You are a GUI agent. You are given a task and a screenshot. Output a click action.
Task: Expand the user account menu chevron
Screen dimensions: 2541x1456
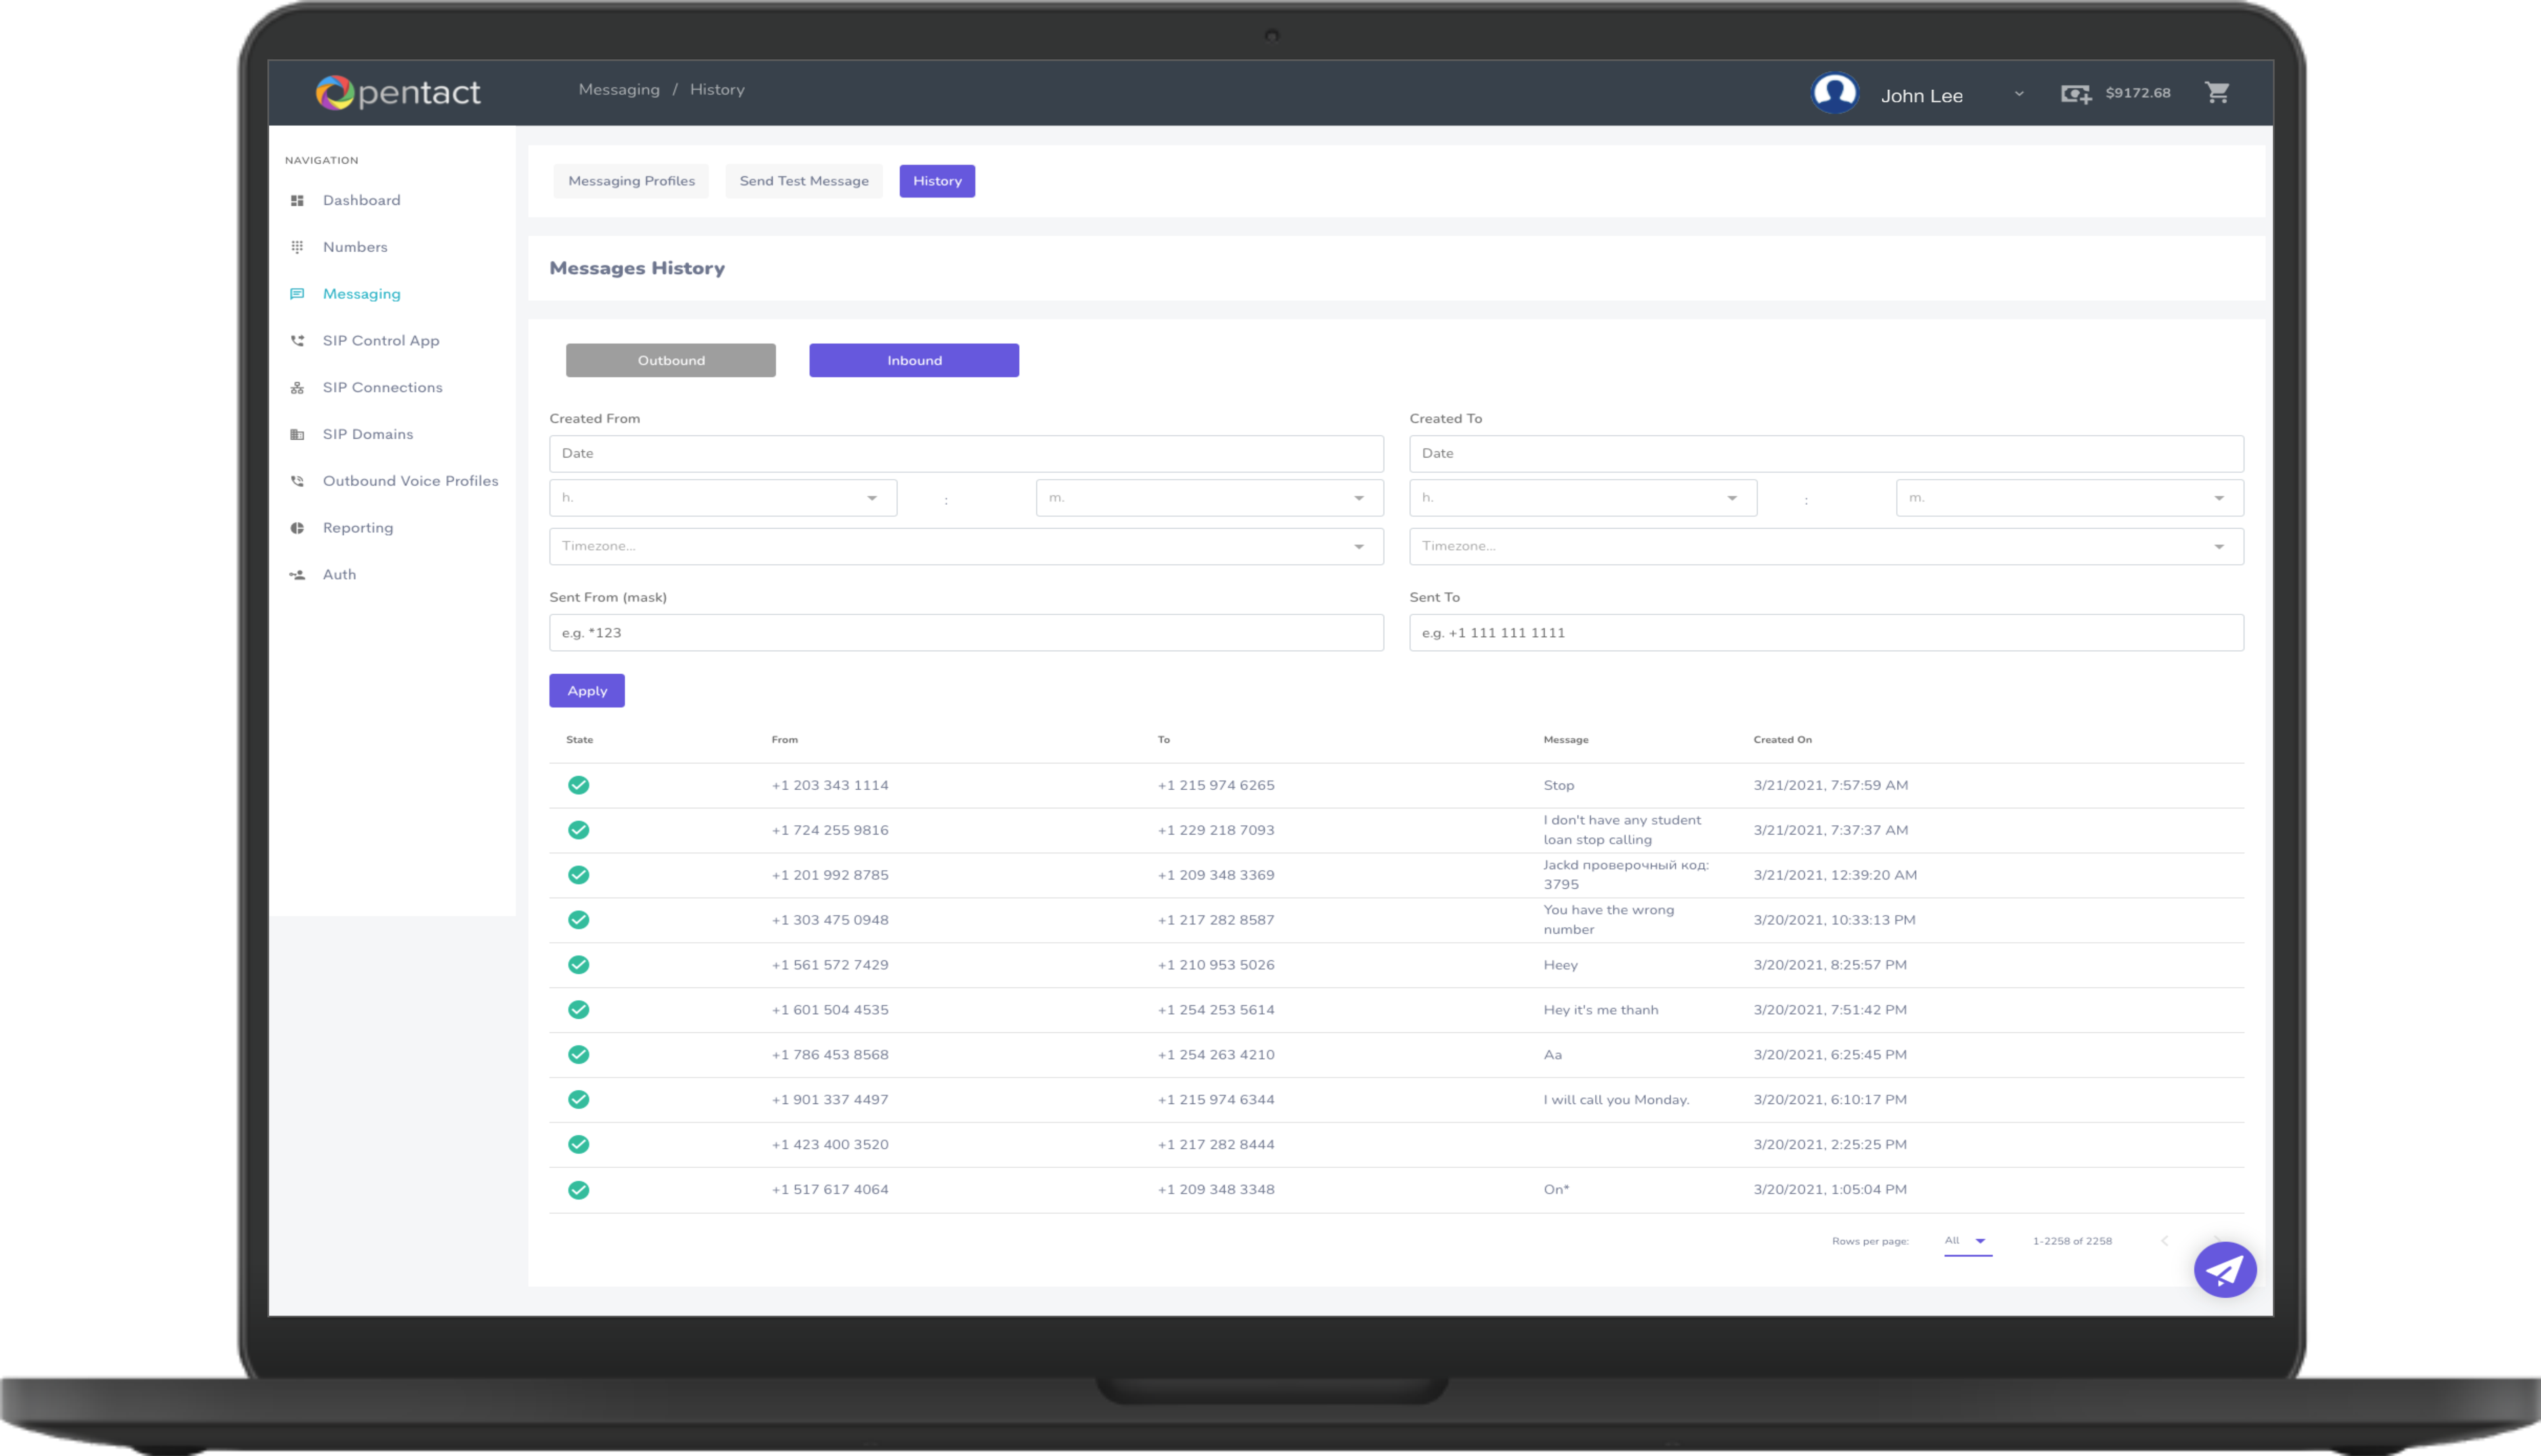2019,94
